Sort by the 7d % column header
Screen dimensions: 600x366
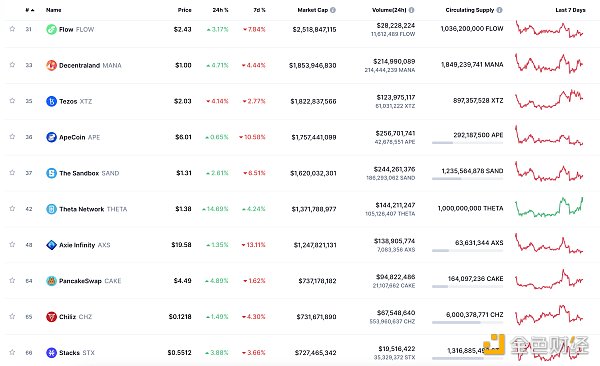point(259,10)
